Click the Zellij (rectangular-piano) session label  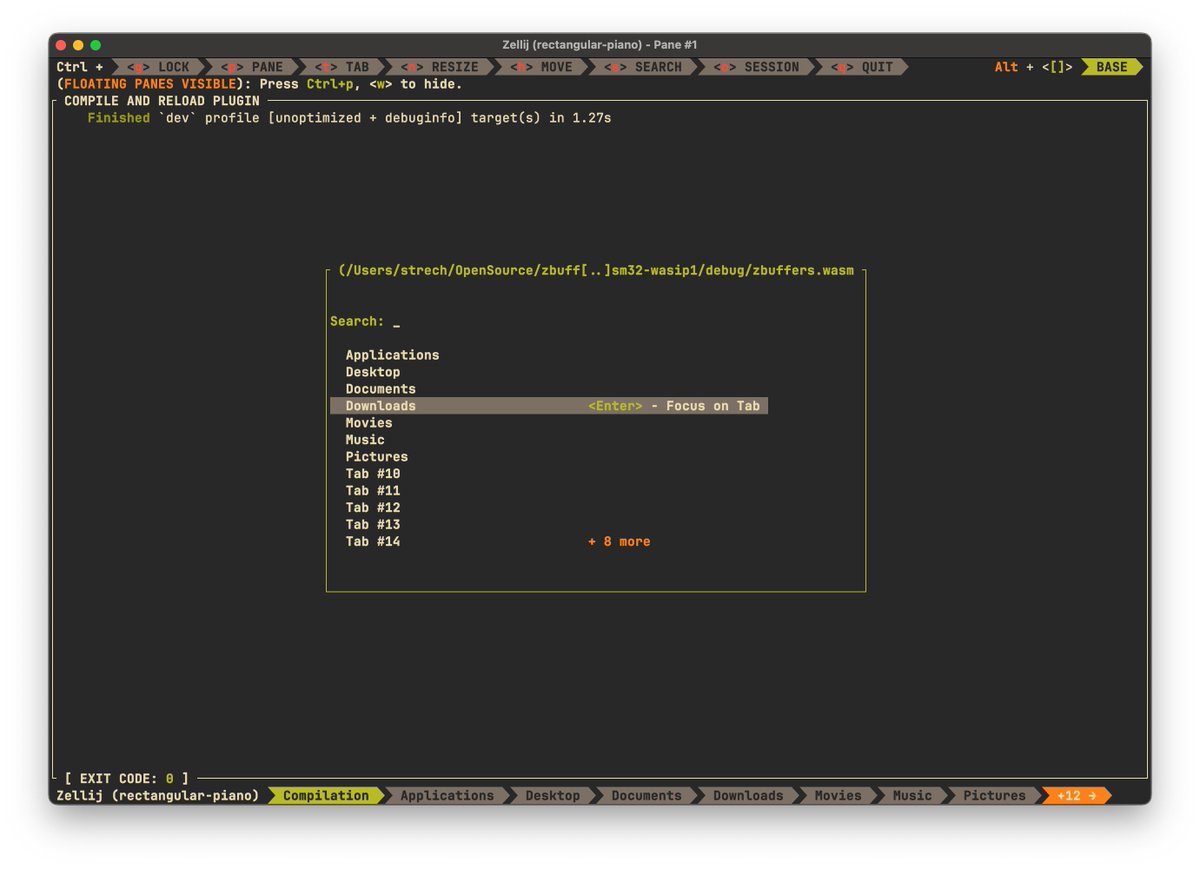pyautogui.click(x=158, y=796)
